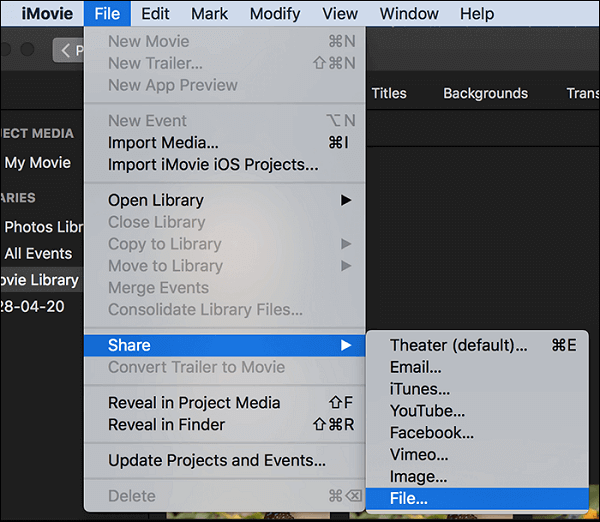Select Update Projects and Events...
This screenshot has height=522, width=600.
[x=217, y=461]
